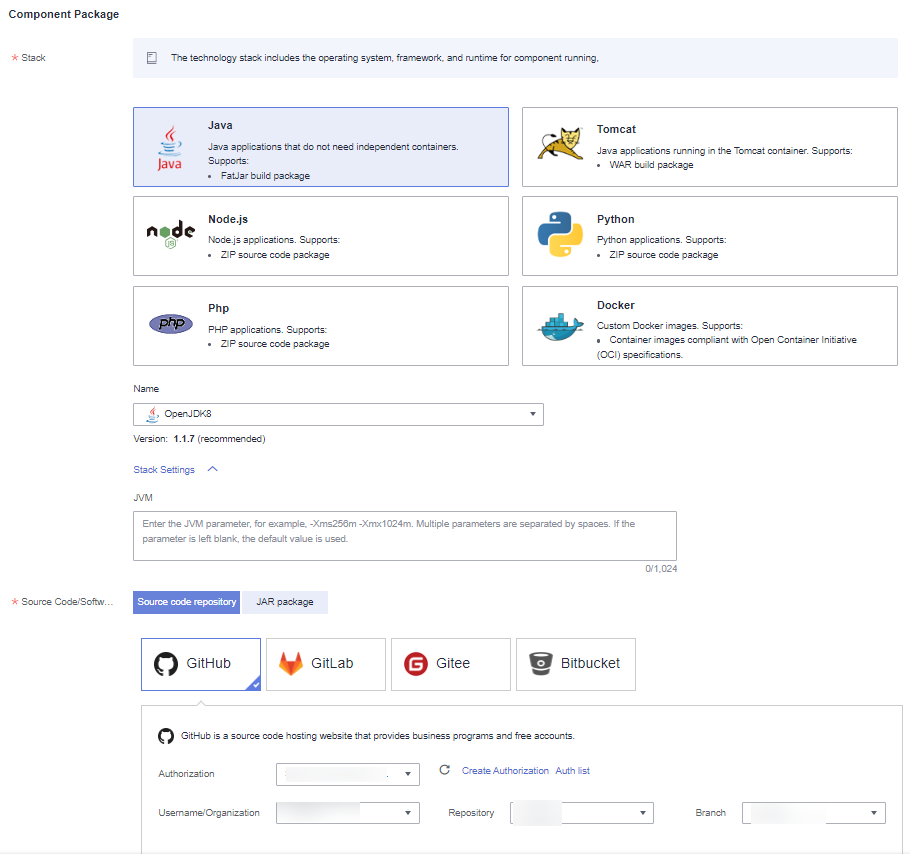Click the GitHub icon beside the description text
The image size is (910, 855).
pos(166,737)
